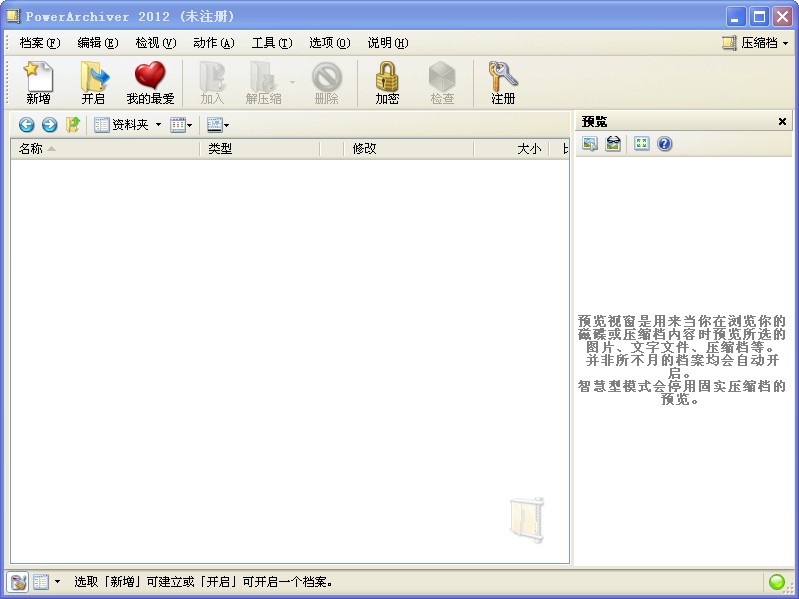Screen dimensions: 799x599
Task: Open the 资料夹 dropdown arrow
Action: (158, 125)
